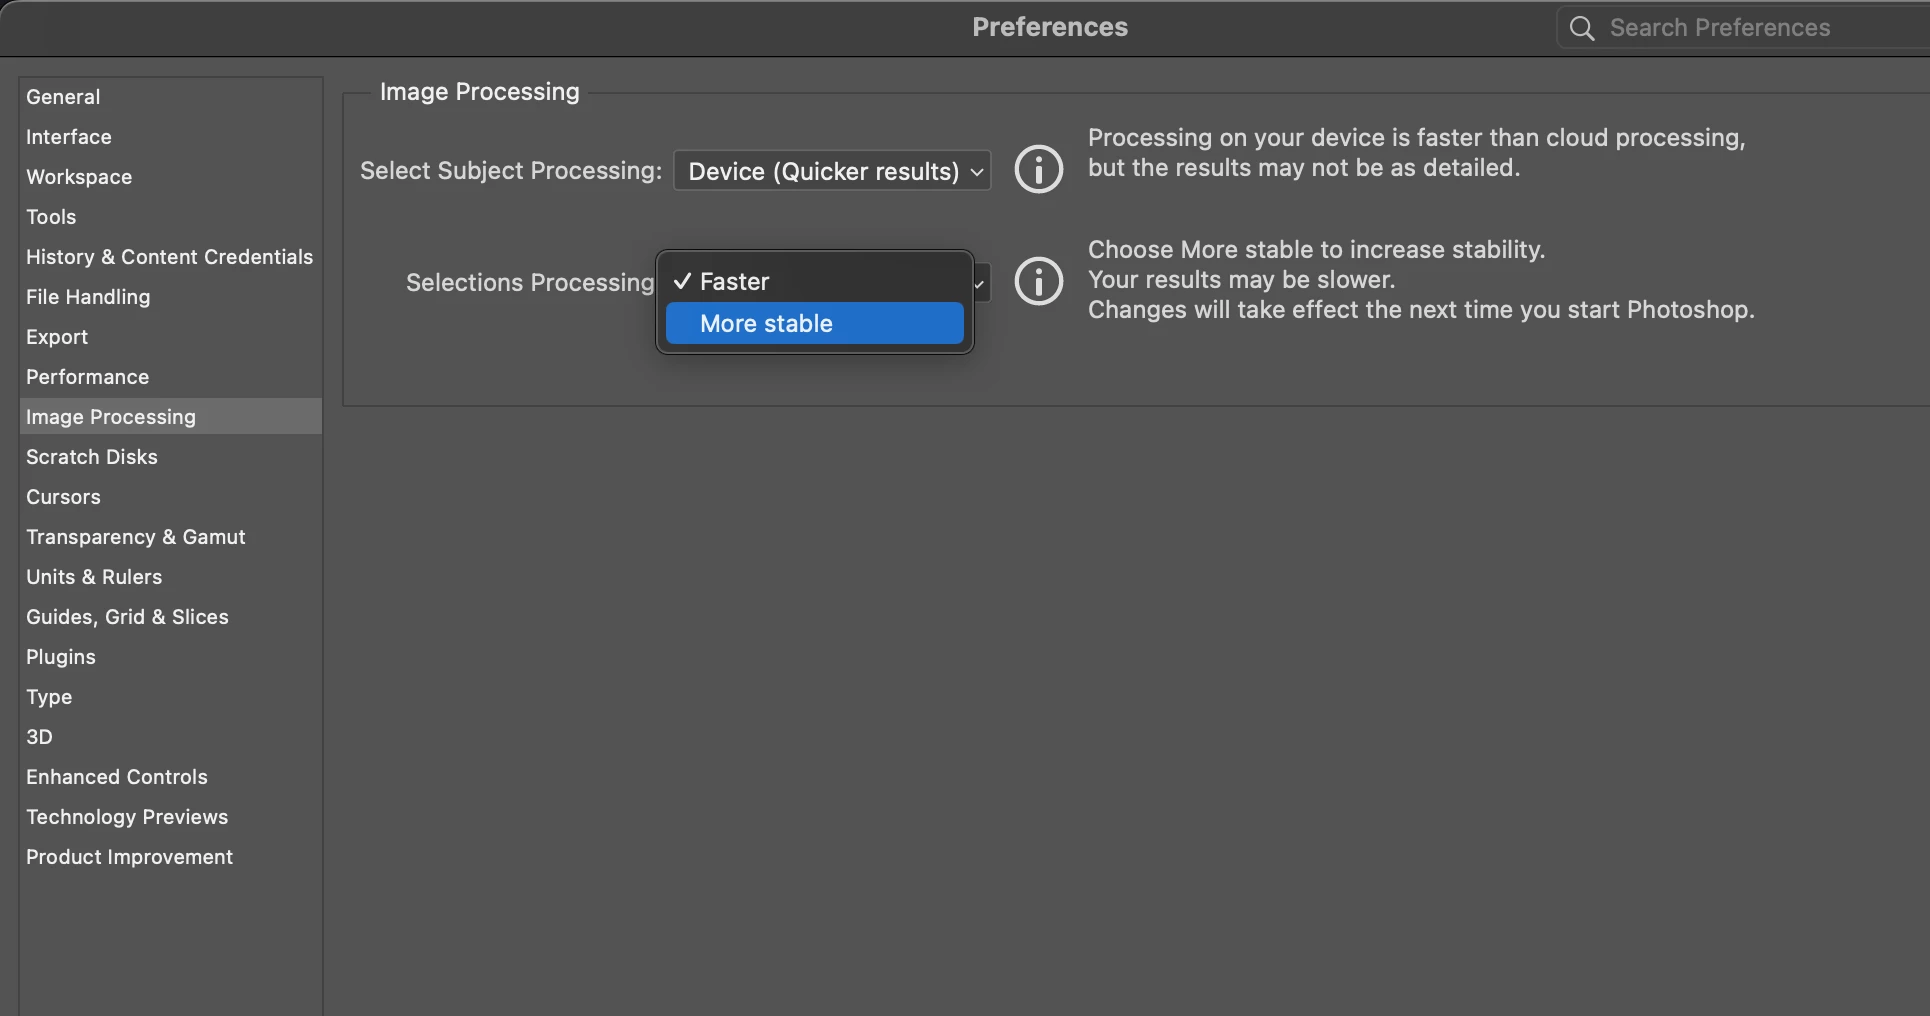Open the Plugins preferences page
This screenshot has height=1016, width=1930.
coord(61,657)
